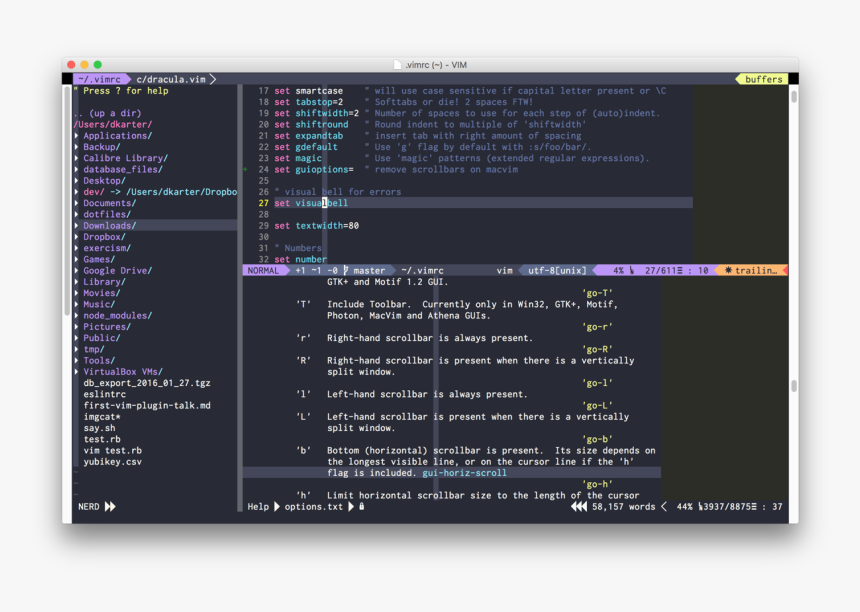Open the VirtualBox VMs/ directory

(x=123, y=372)
